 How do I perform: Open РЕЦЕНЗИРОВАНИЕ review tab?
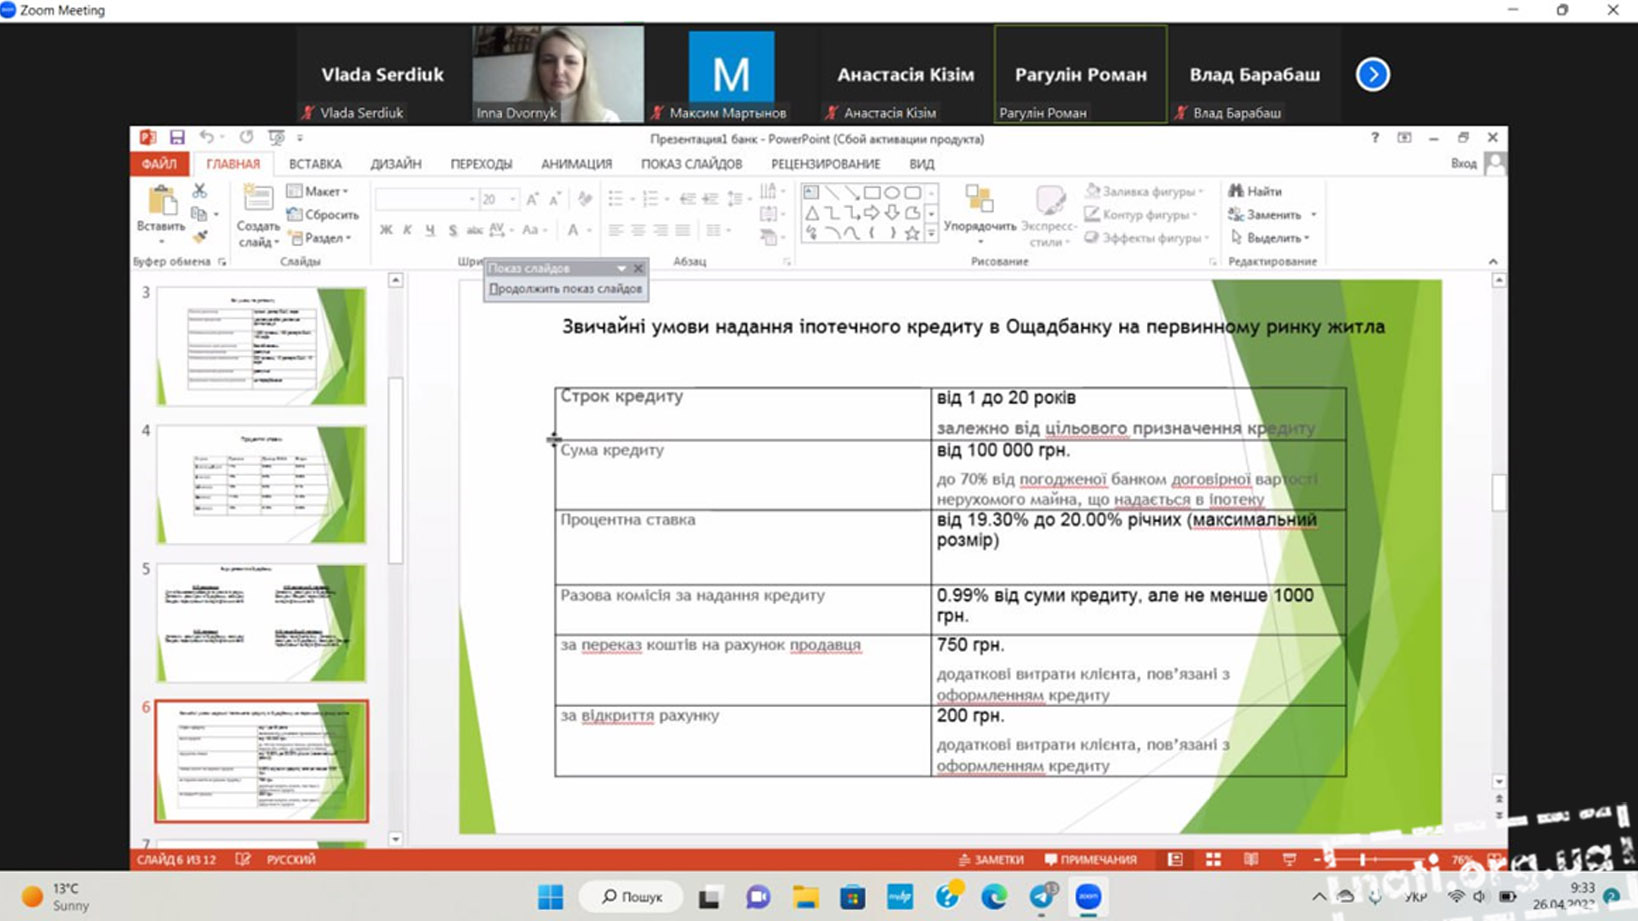[825, 164]
